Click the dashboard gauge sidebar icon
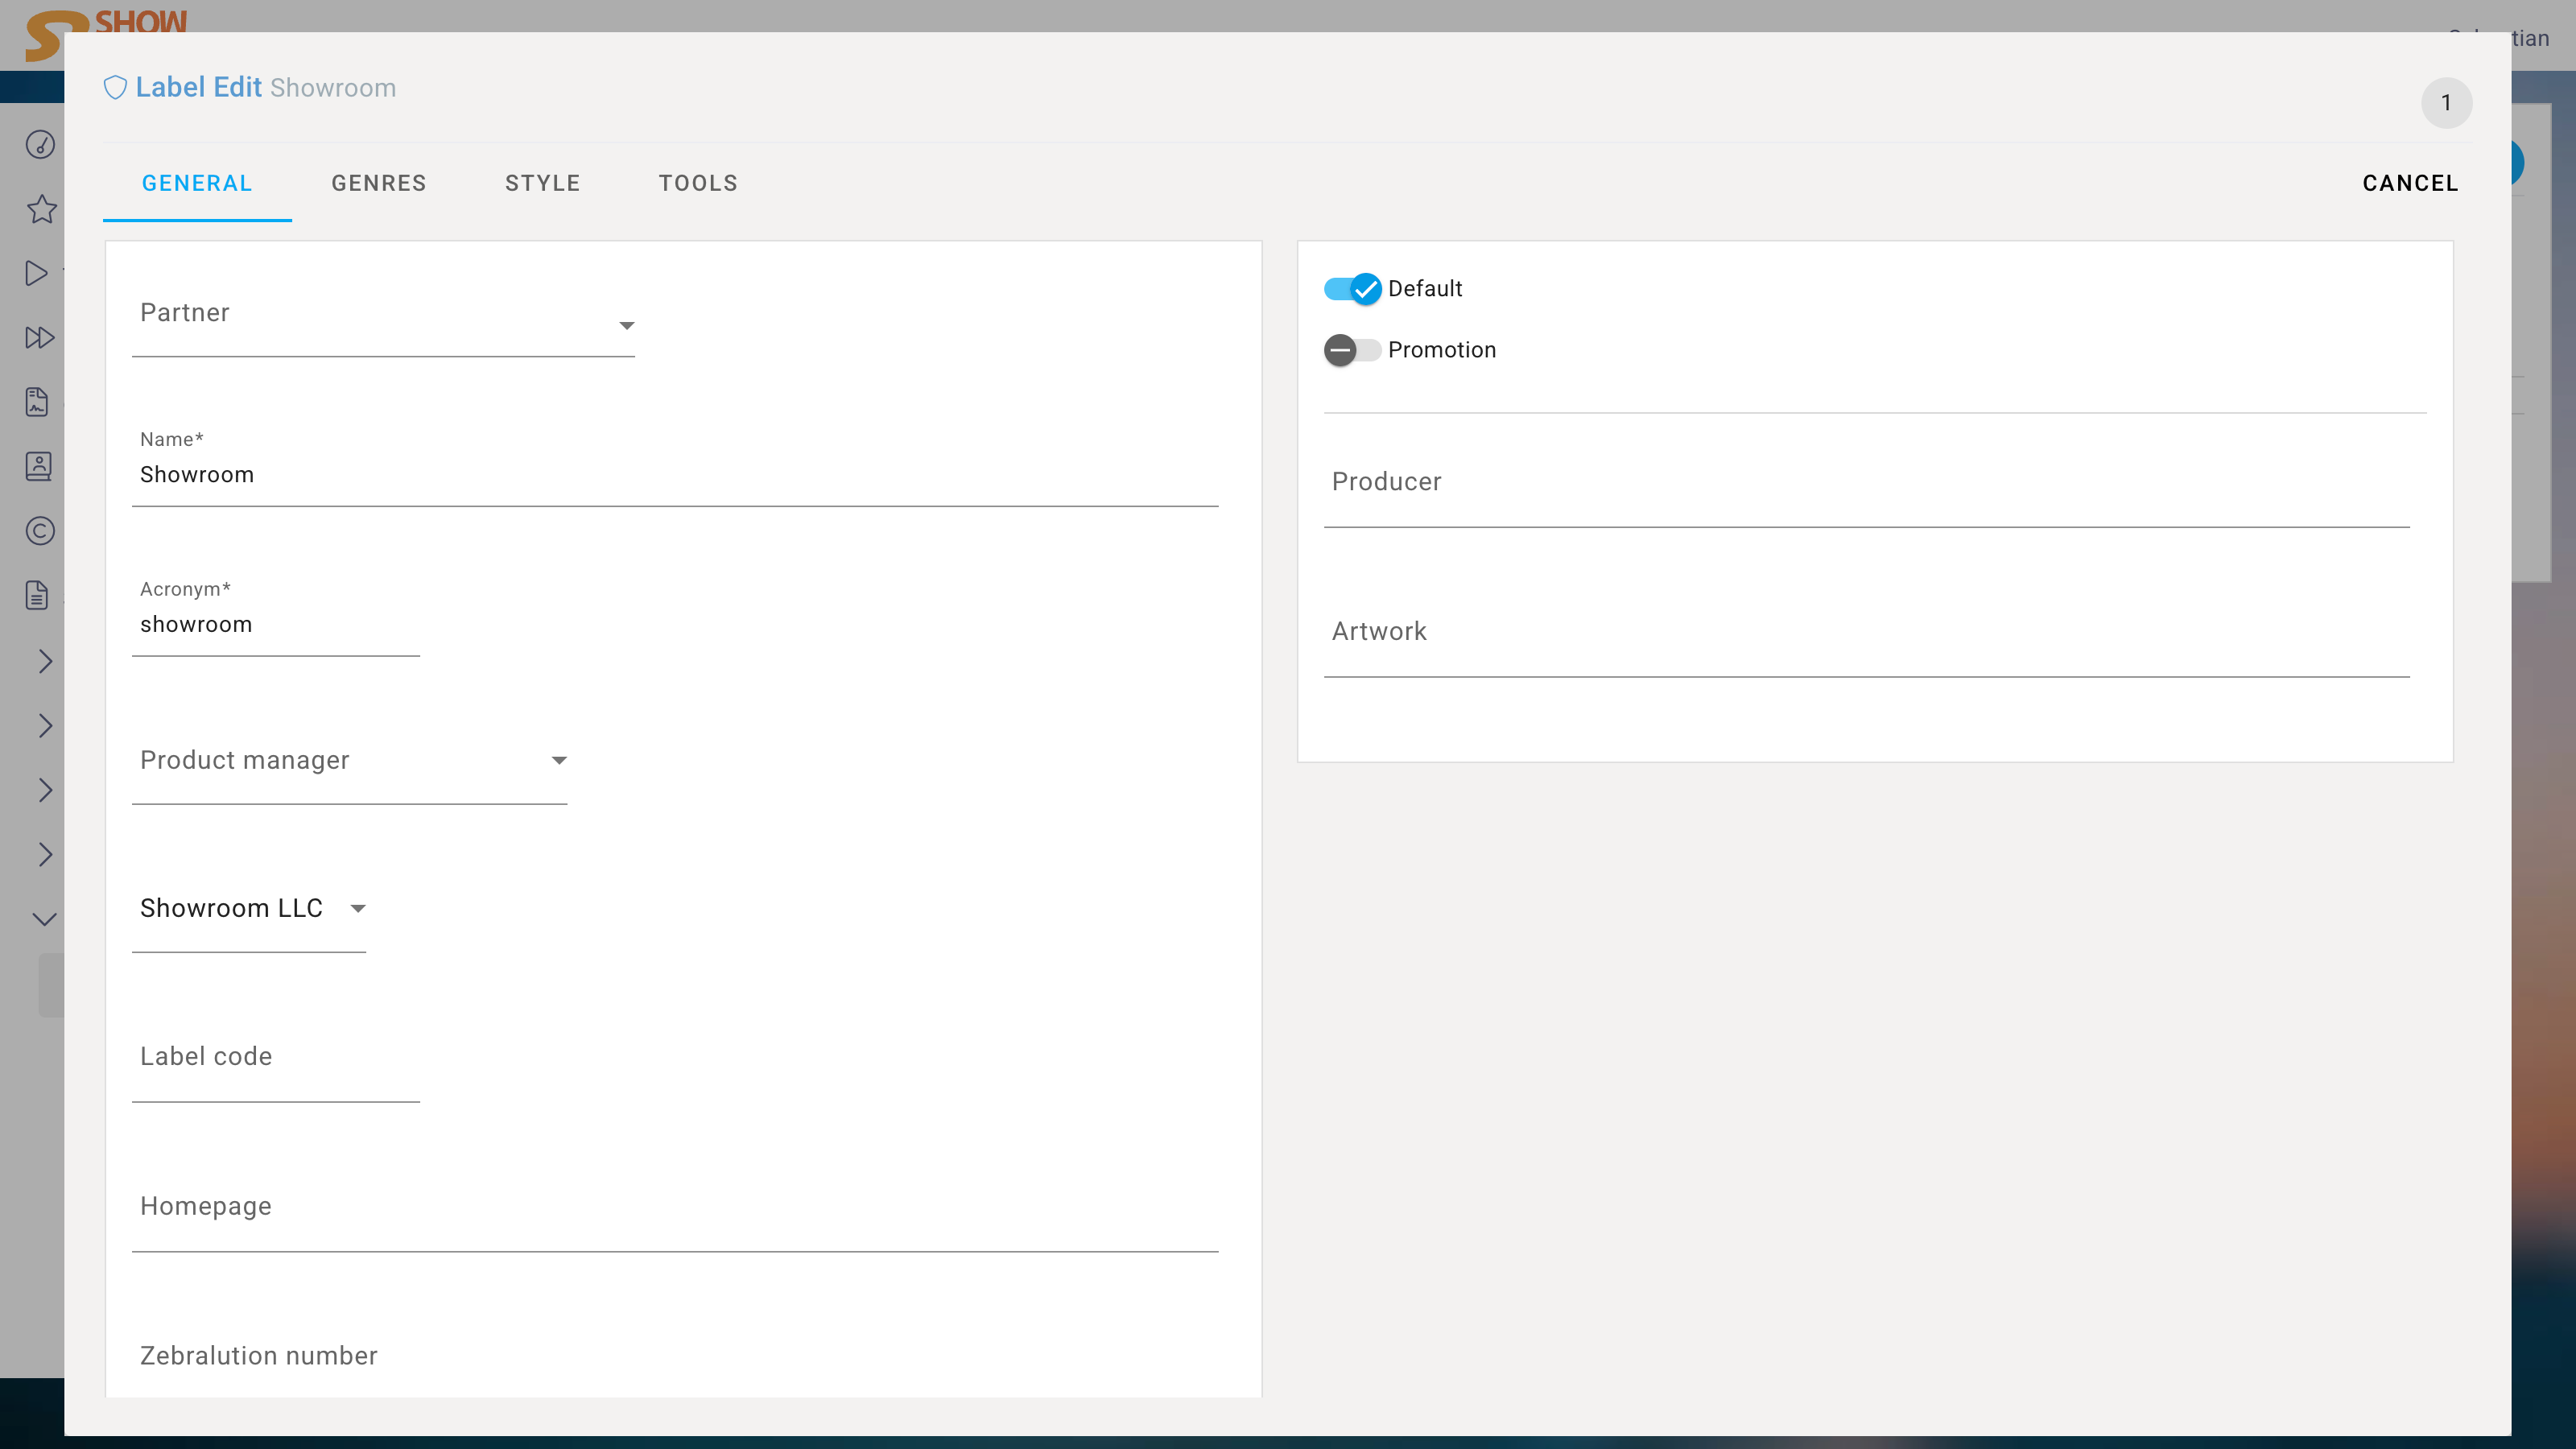2576x1449 pixels. (x=40, y=145)
